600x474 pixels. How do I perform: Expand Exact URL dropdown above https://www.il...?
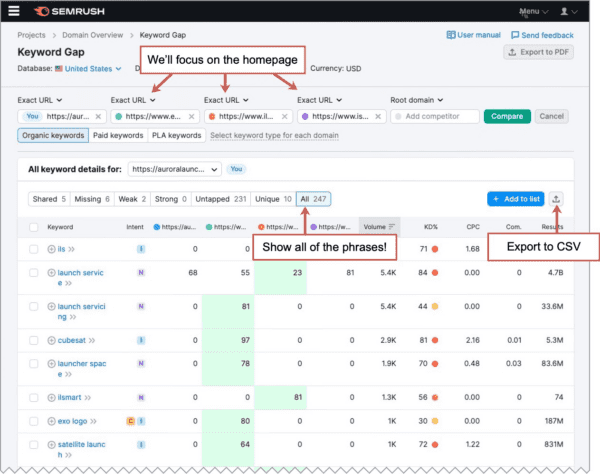click(226, 100)
